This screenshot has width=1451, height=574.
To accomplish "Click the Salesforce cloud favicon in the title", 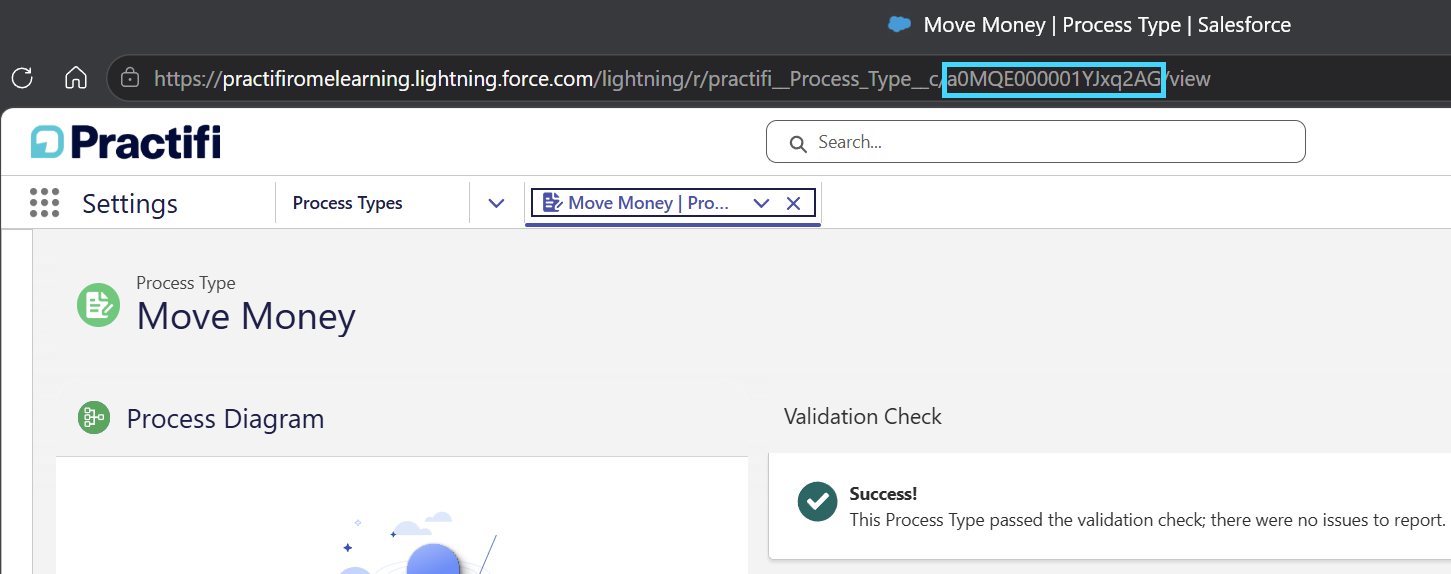I will pyautogui.click(x=900, y=25).
